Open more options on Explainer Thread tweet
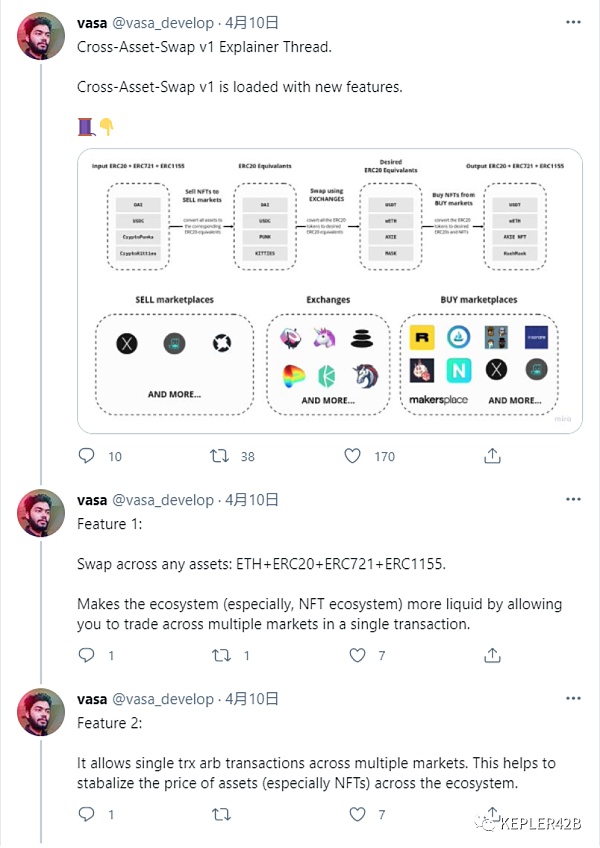The width and height of the screenshot is (600, 848). pos(571,22)
